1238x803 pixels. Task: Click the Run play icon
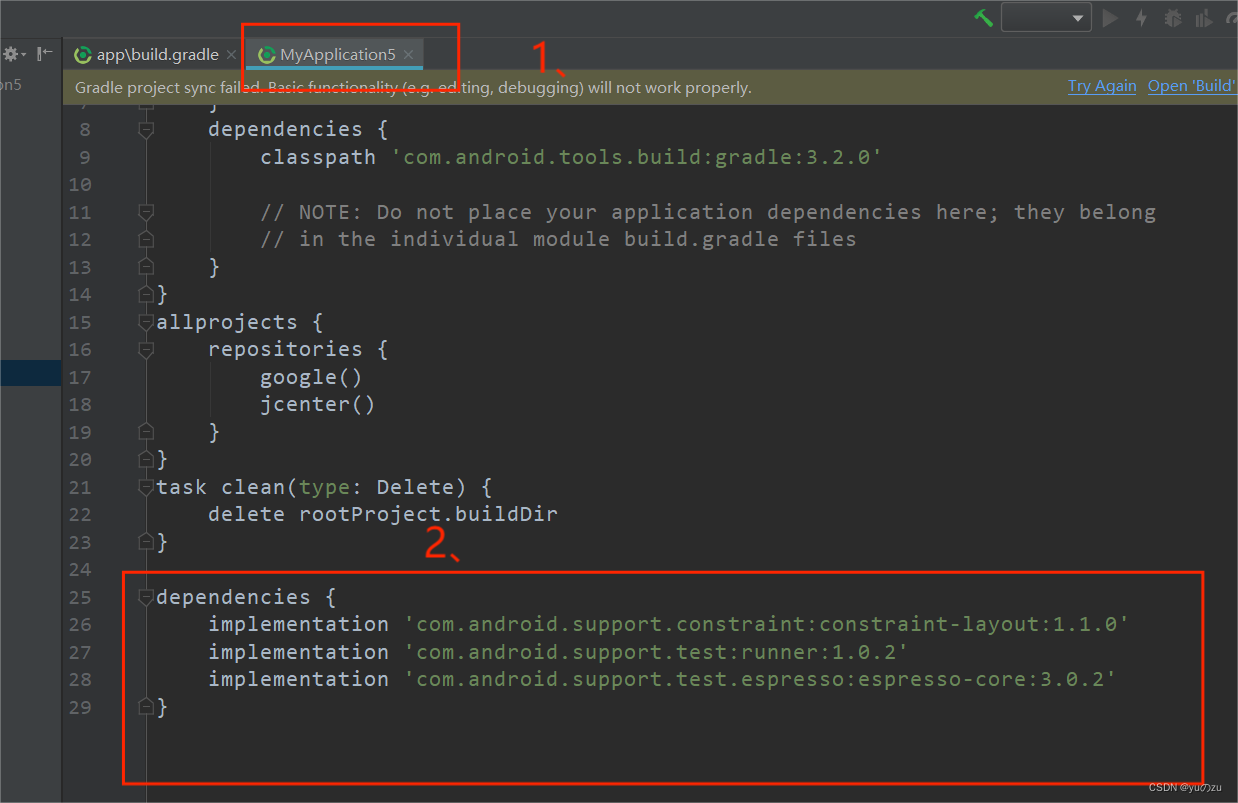(1110, 17)
